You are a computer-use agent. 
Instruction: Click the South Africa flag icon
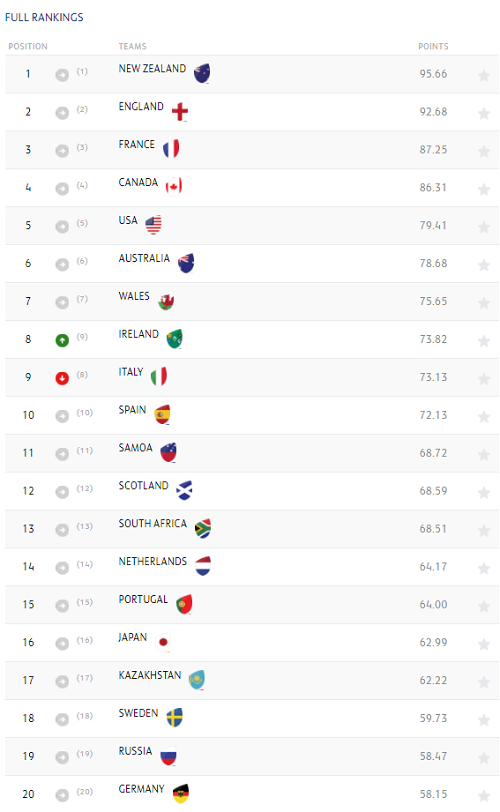[203, 528]
